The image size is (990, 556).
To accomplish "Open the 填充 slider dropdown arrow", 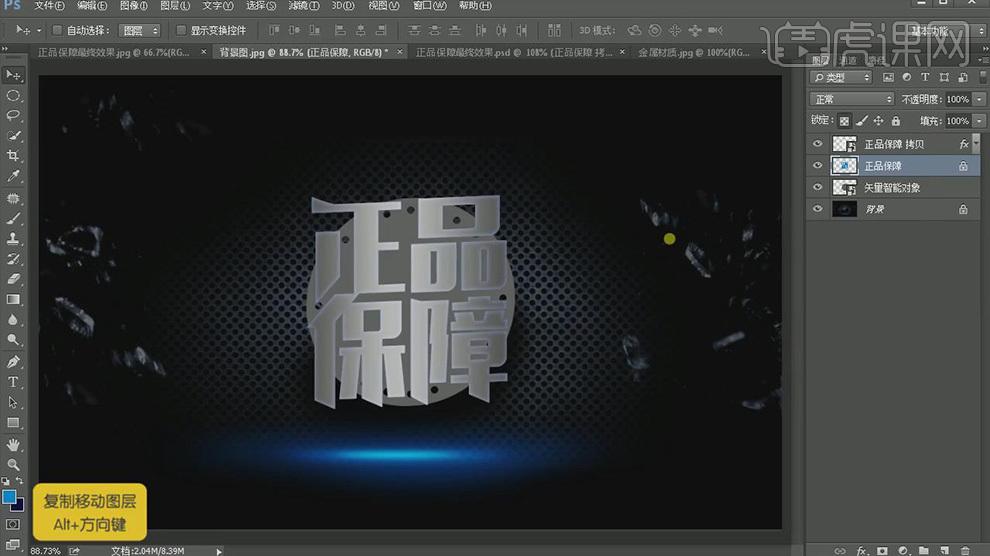I will coord(979,121).
